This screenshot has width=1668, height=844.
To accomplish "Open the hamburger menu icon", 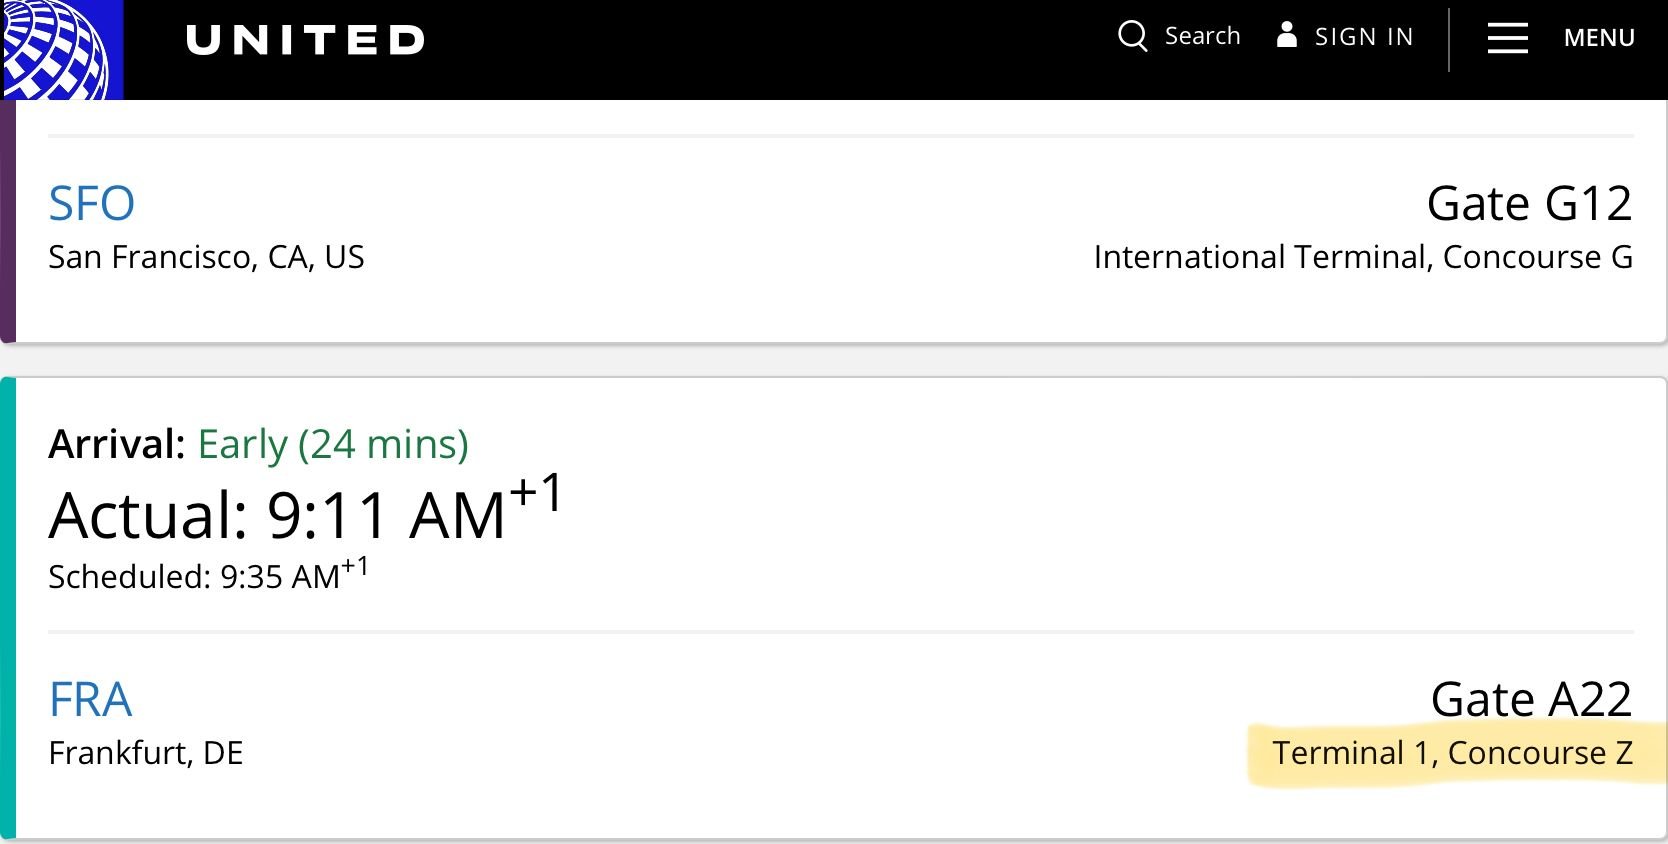I will [x=1507, y=38].
